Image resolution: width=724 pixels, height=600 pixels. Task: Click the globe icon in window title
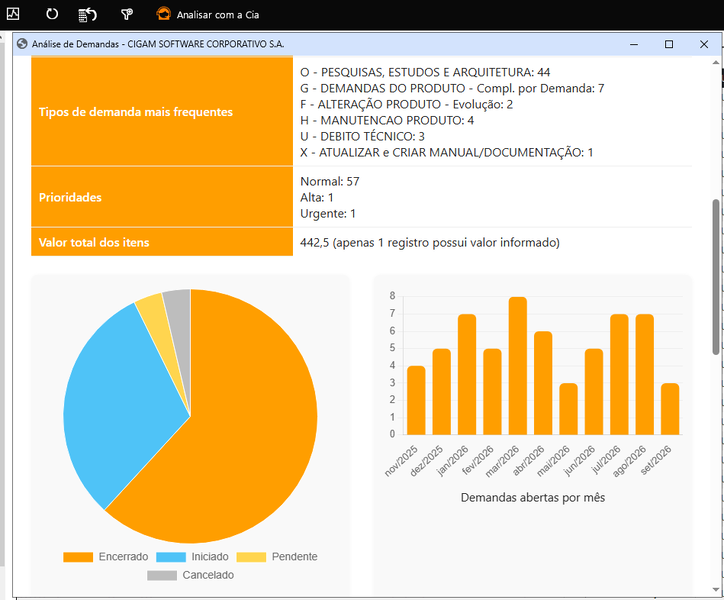click(22, 44)
